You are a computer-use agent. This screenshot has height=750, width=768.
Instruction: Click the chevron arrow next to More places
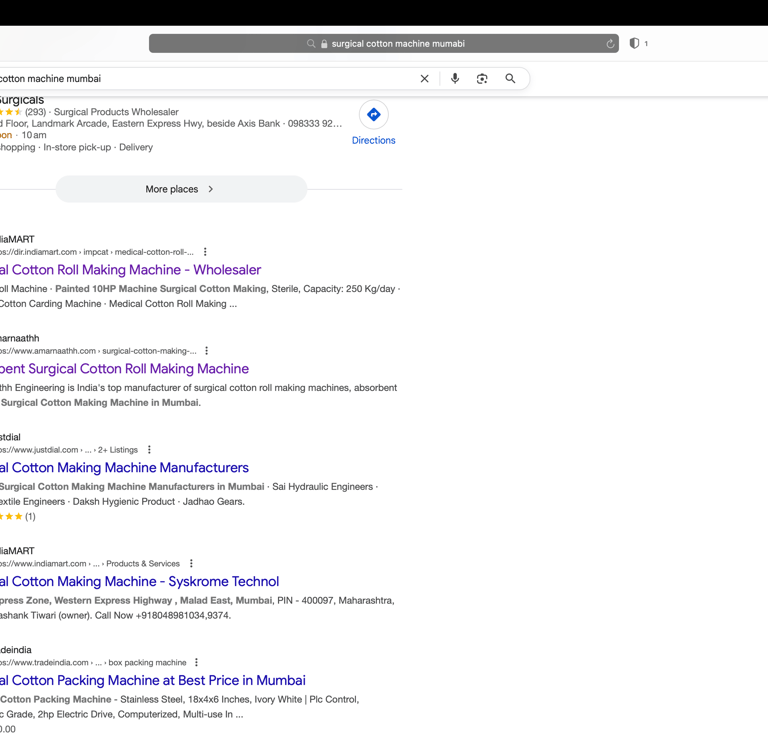(211, 189)
